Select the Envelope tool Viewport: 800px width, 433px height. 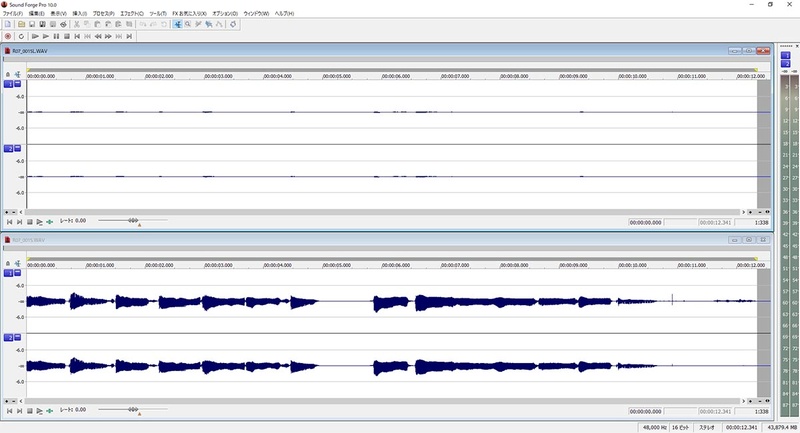point(219,24)
